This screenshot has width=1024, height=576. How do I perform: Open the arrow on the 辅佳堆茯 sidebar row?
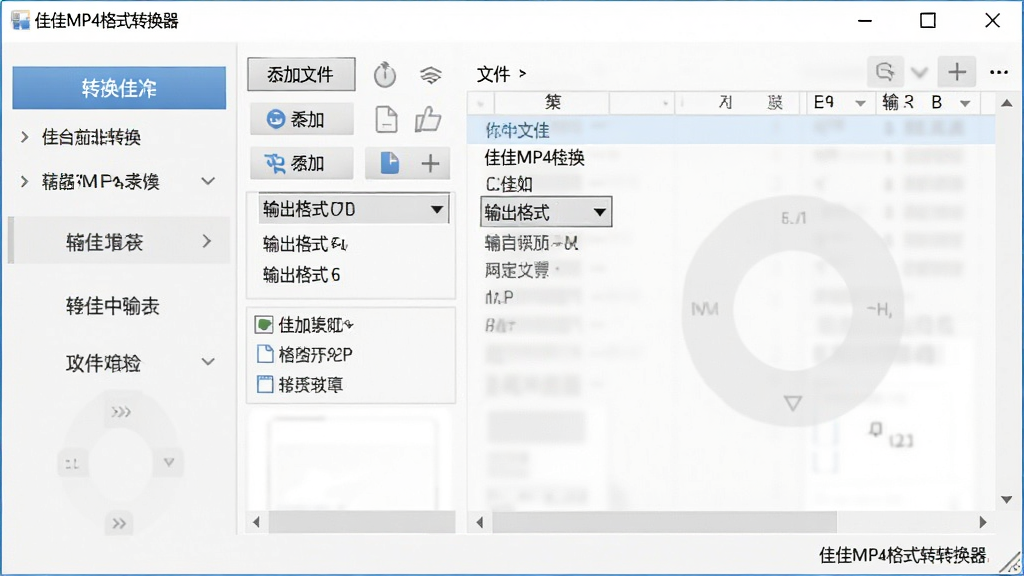(207, 242)
